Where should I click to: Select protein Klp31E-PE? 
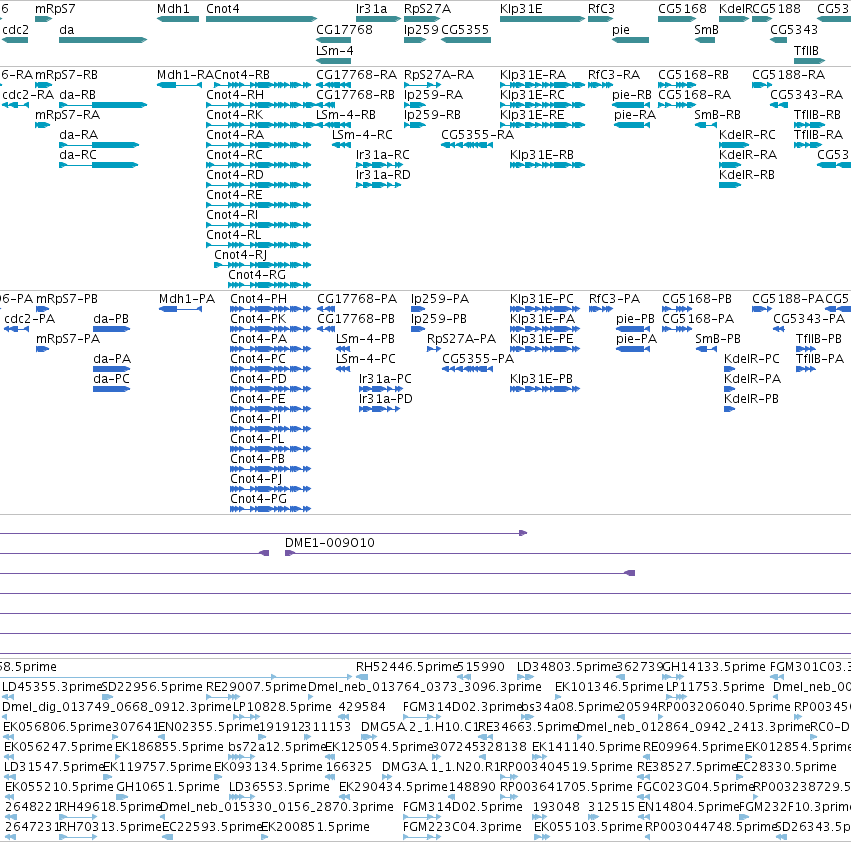542,339
